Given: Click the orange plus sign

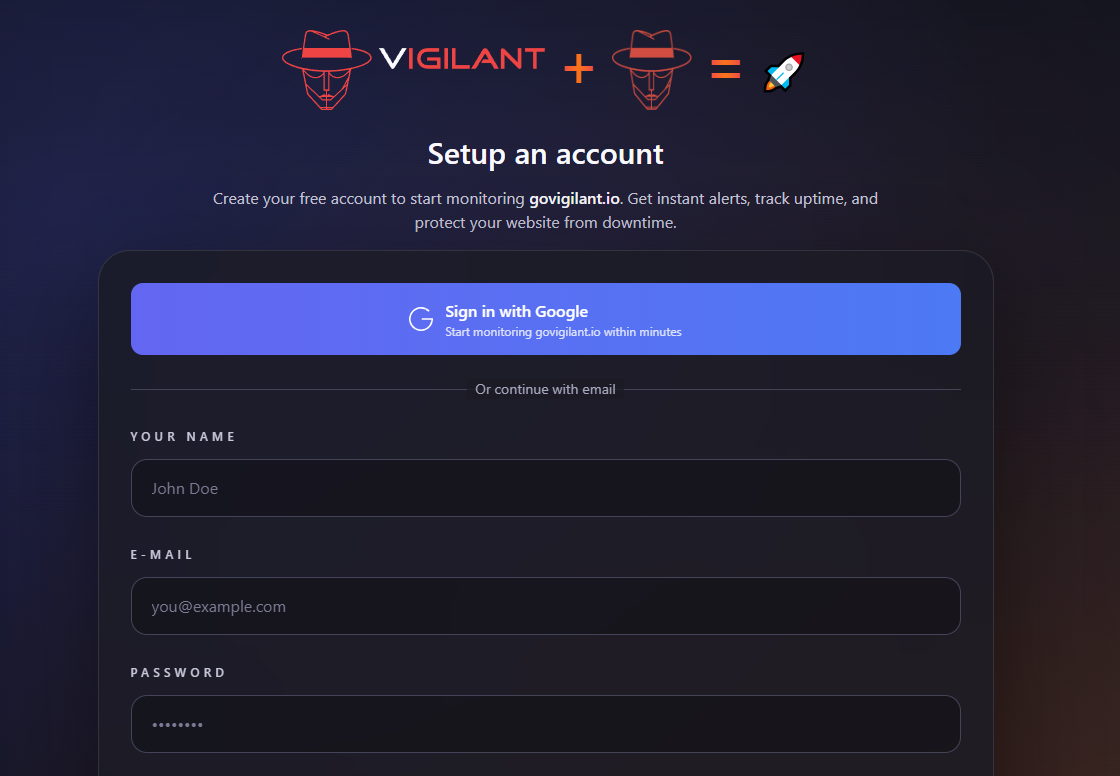Looking at the screenshot, I should coord(578,68).
